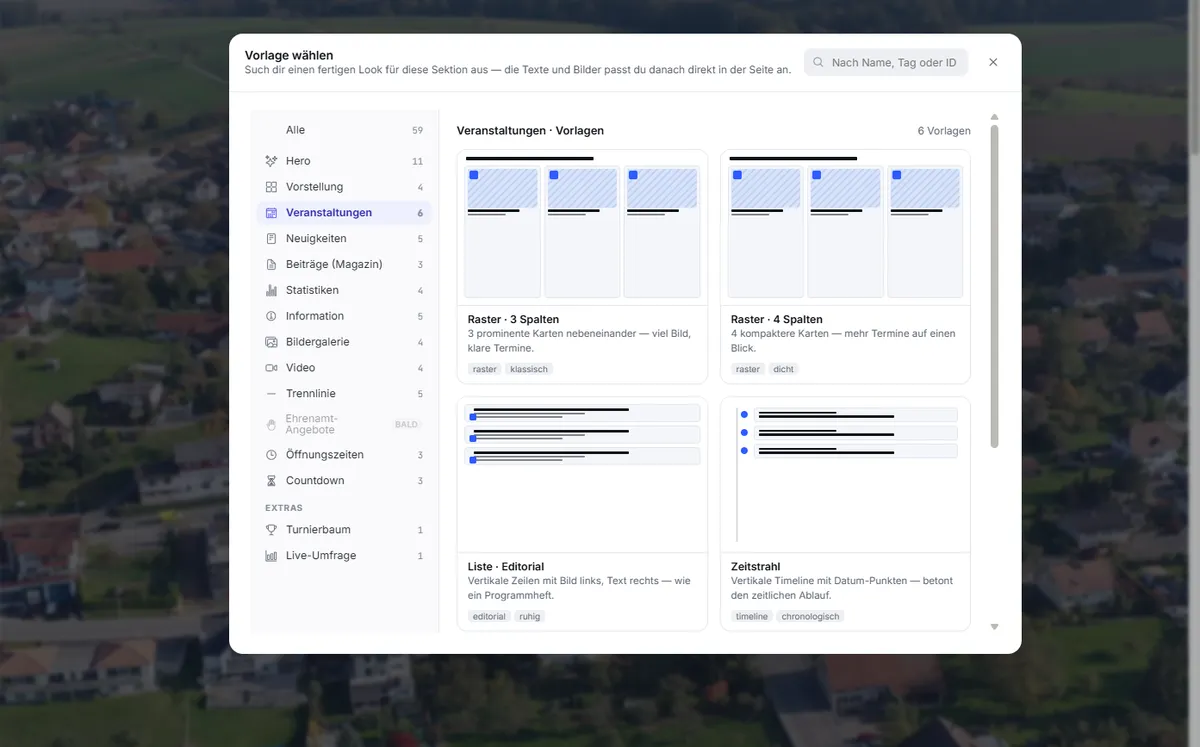Click the count 59 beside Alle
1200x747 pixels.
point(417,131)
